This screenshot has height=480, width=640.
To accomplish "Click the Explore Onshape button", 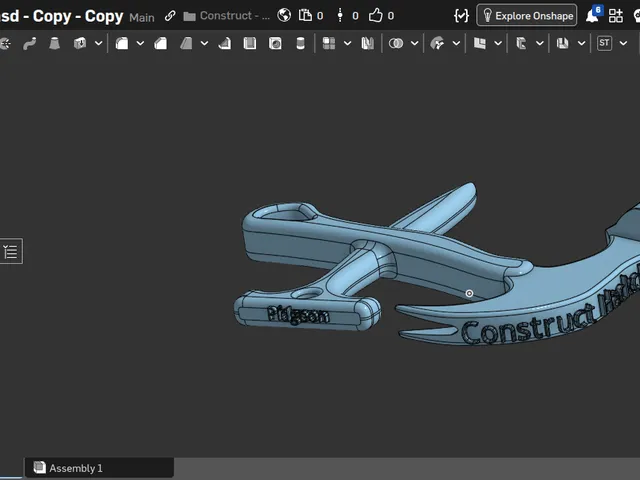I will [527, 16].
